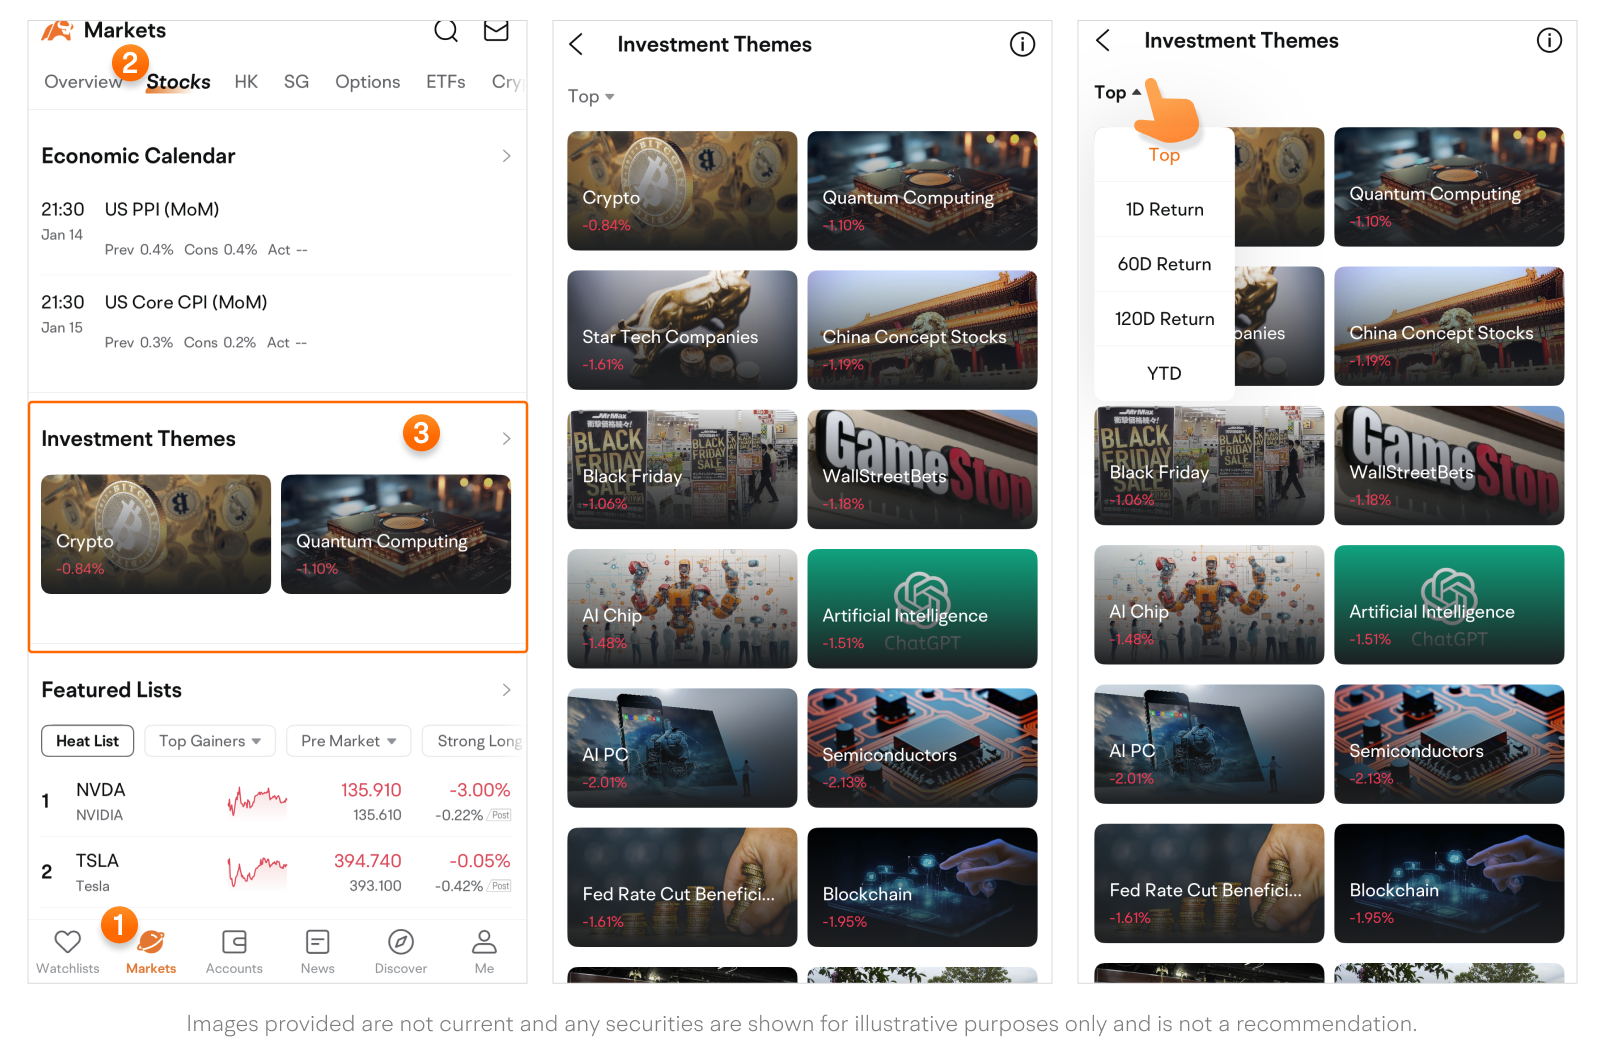Expand the Economic Calendar section chevron
This screenshot has width=1605, height=1059.
(506, 156)
